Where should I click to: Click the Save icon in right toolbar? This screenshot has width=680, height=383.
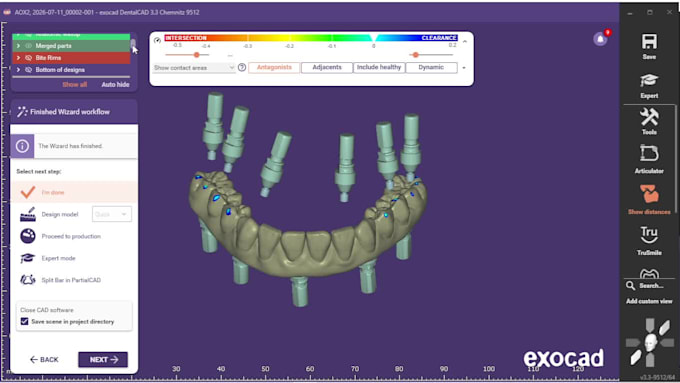tap(649, 42)
